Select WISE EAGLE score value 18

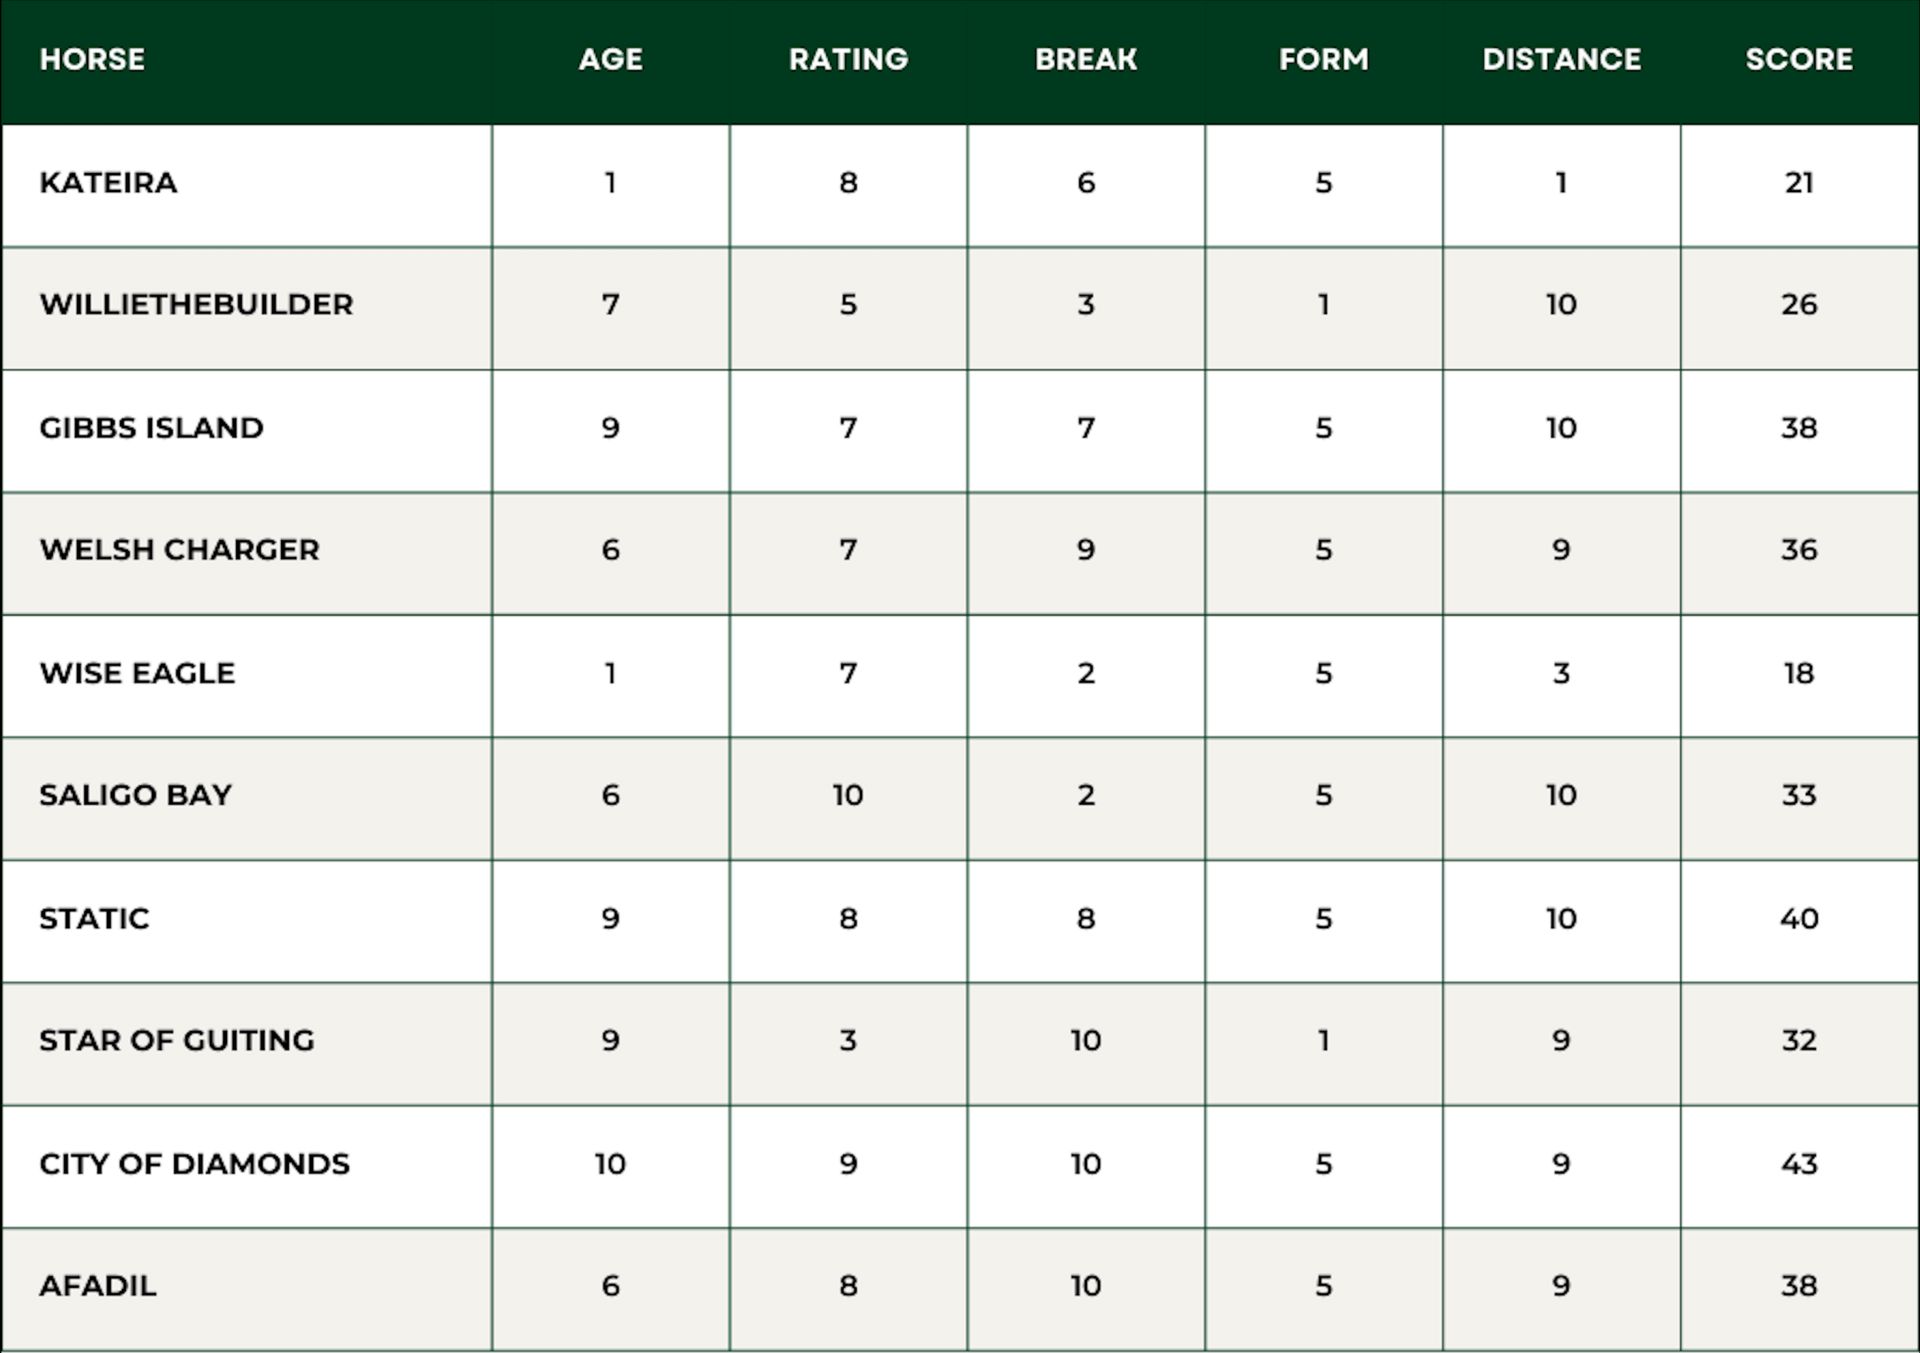pos(1799,673)
